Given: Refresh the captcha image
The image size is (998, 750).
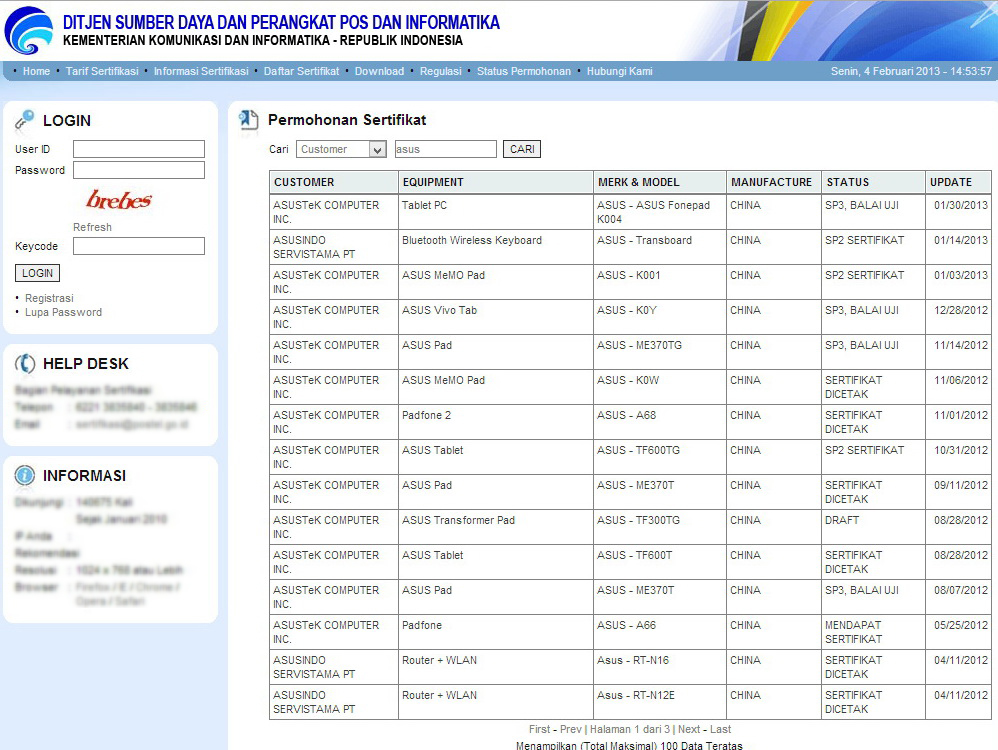Looking at the screenshot, I should tap(92, 227).
